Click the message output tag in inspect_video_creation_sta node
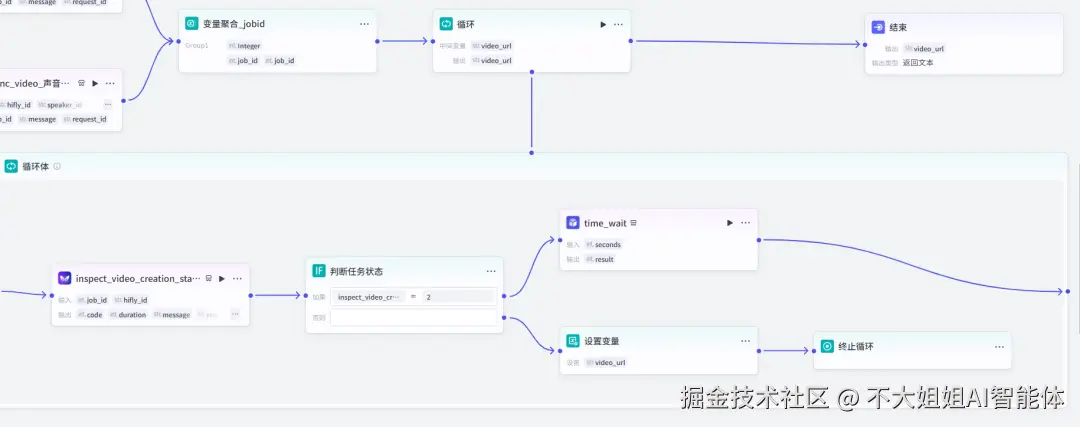This screenshot has height=427, width=1080. tap(172, 314)
